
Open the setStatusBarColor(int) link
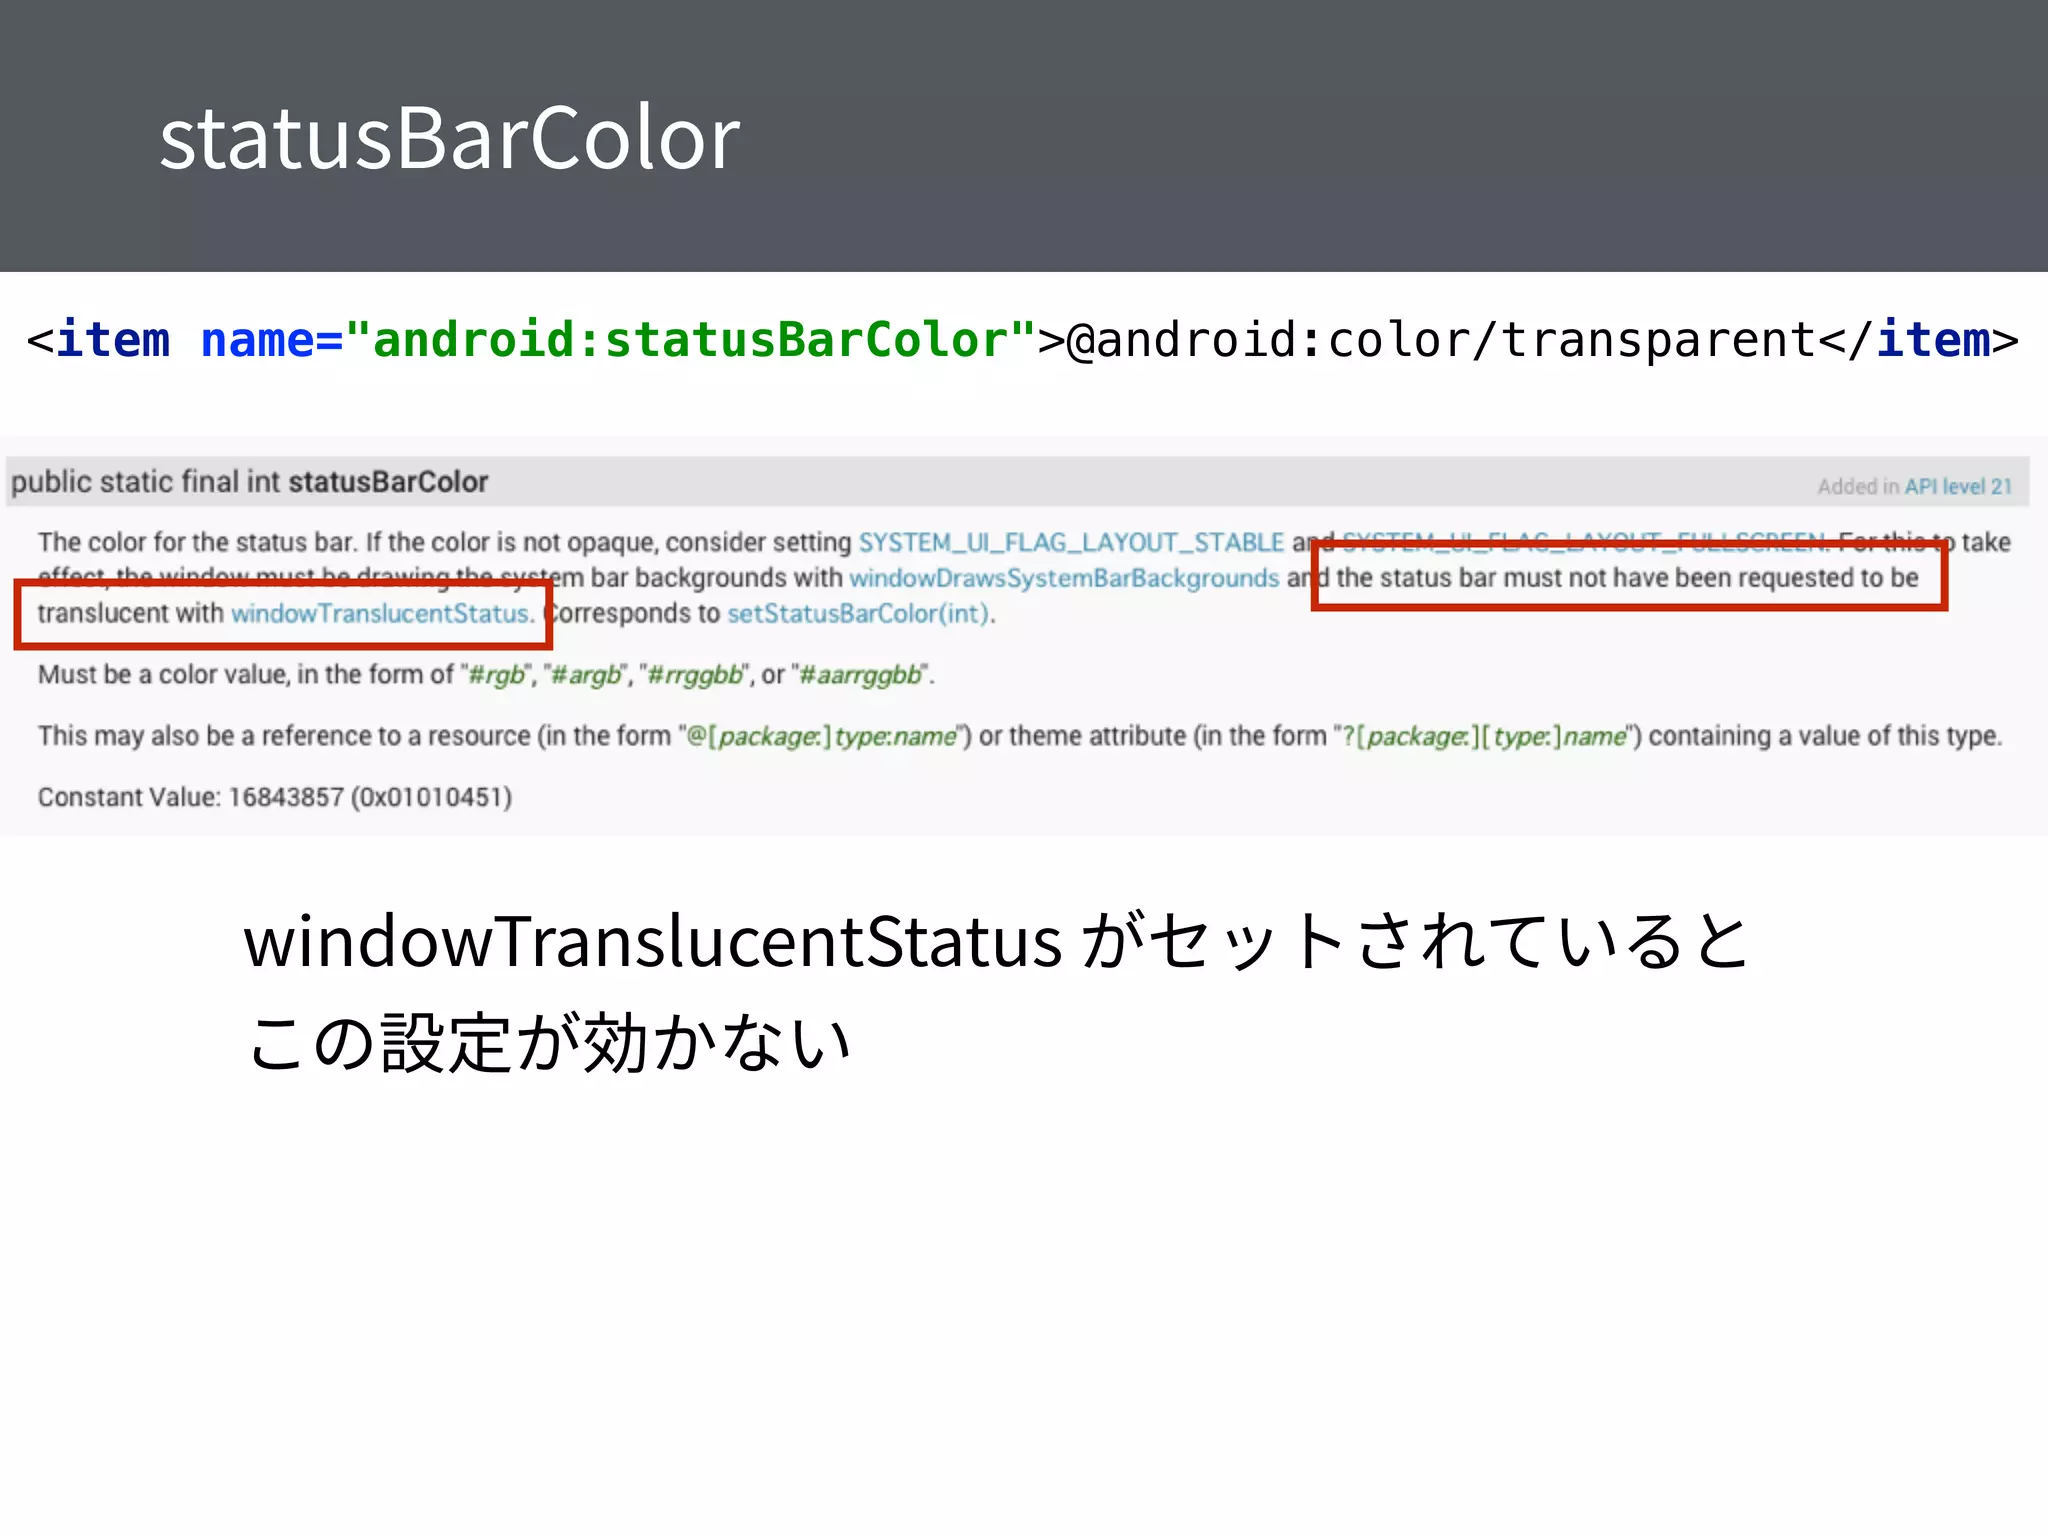click(x=860, y=613)
